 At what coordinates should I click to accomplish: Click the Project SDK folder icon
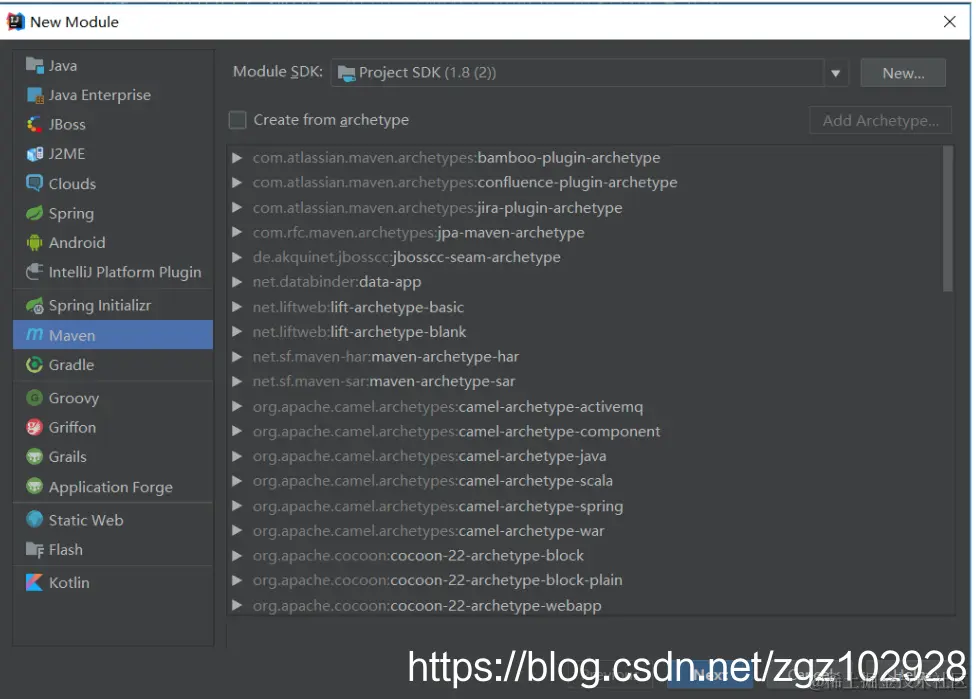[x=346, y=73]
